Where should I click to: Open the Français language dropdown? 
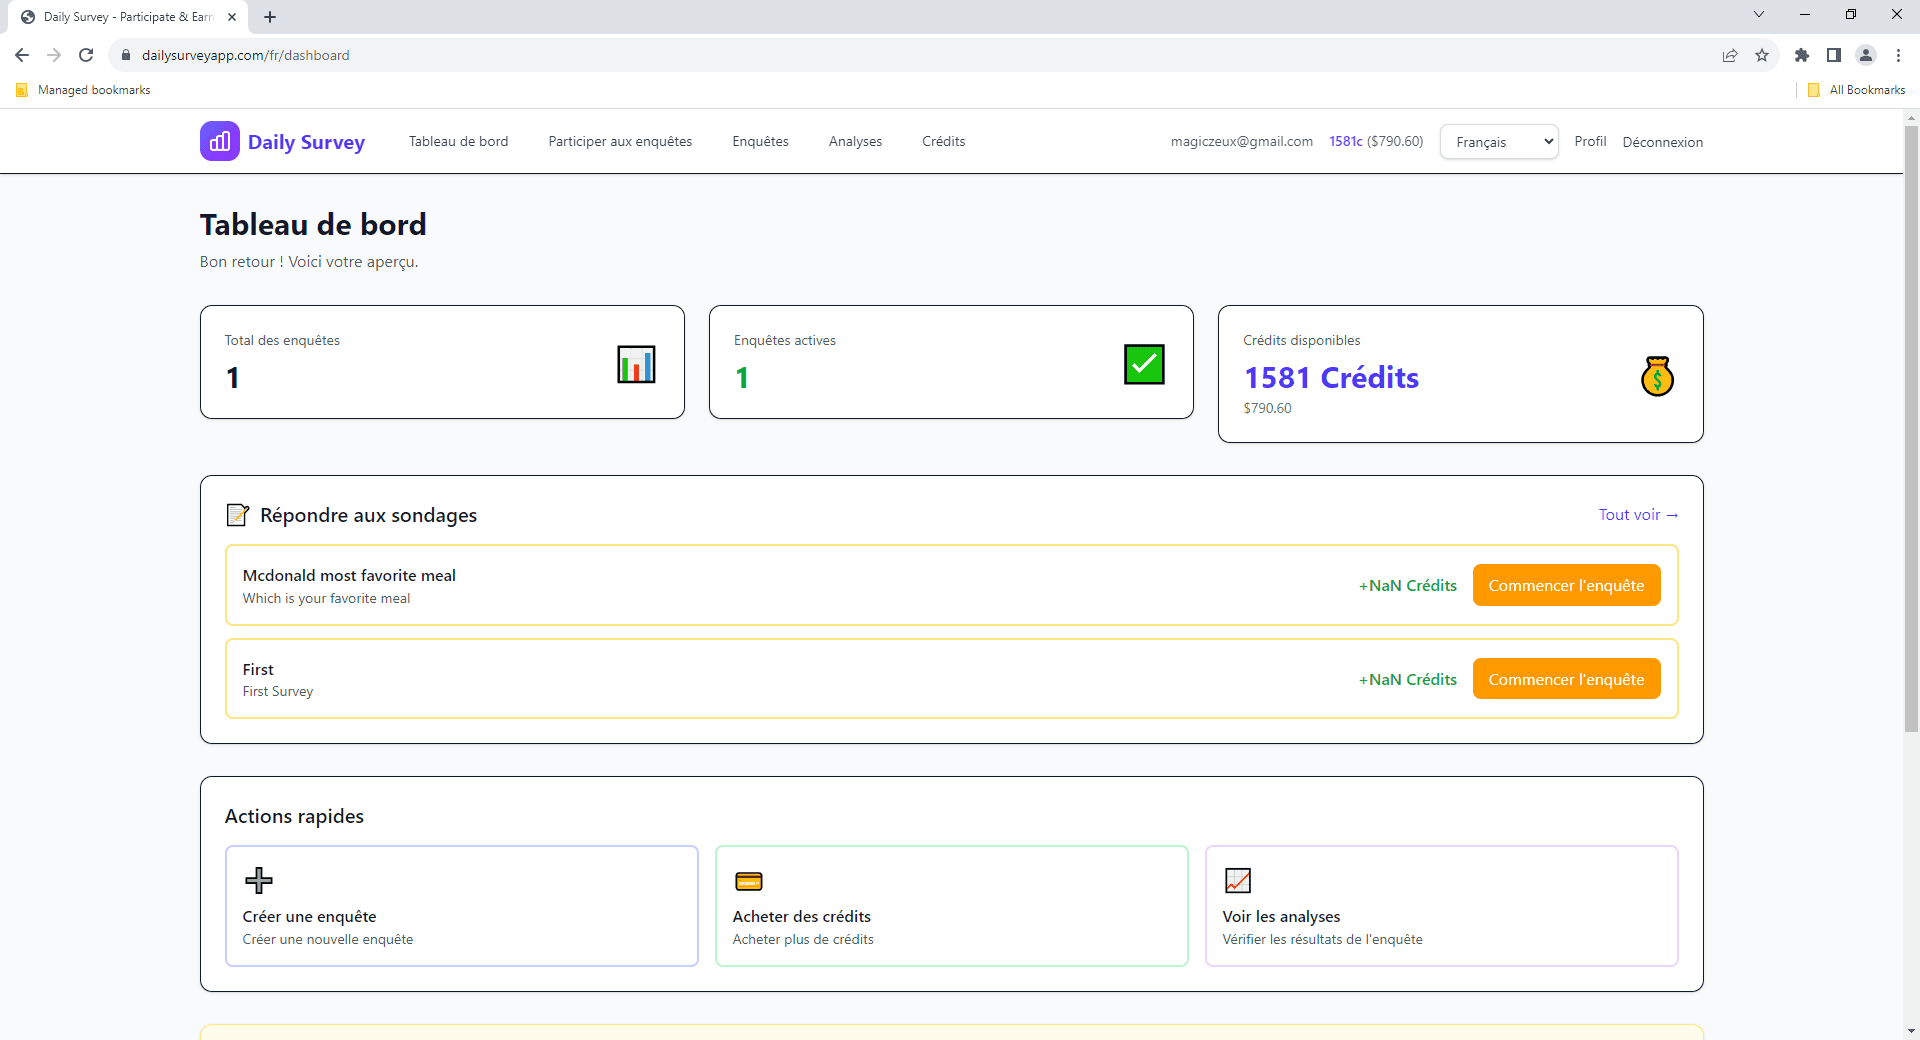[1499, 142]
